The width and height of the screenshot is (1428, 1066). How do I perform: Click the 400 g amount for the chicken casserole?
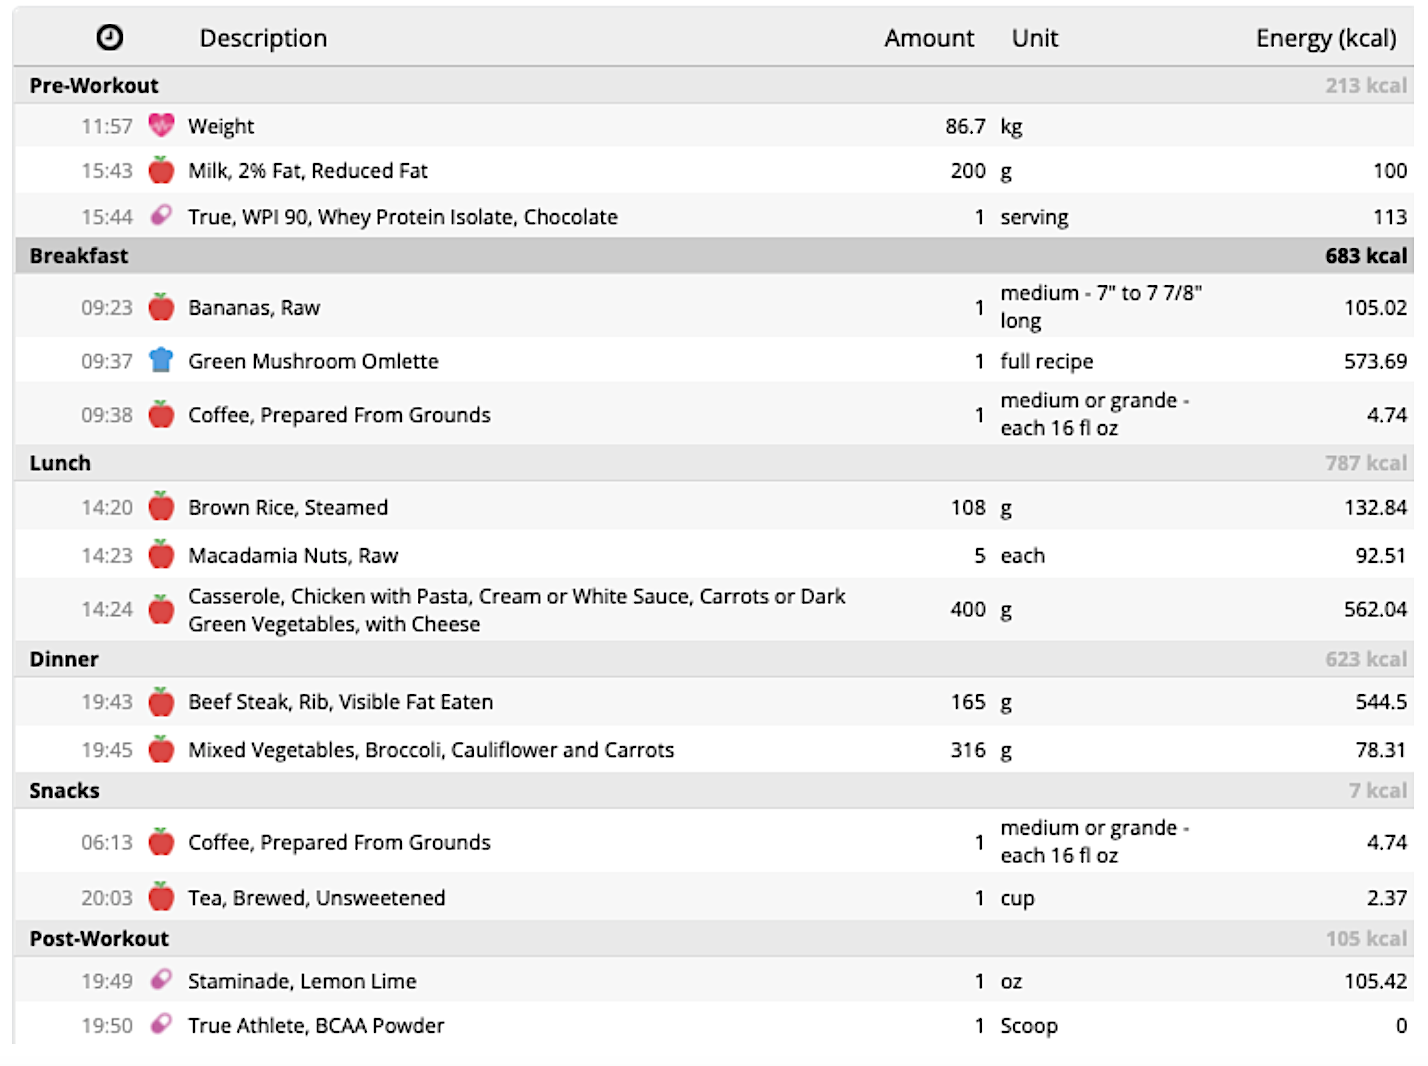point(967,609)
